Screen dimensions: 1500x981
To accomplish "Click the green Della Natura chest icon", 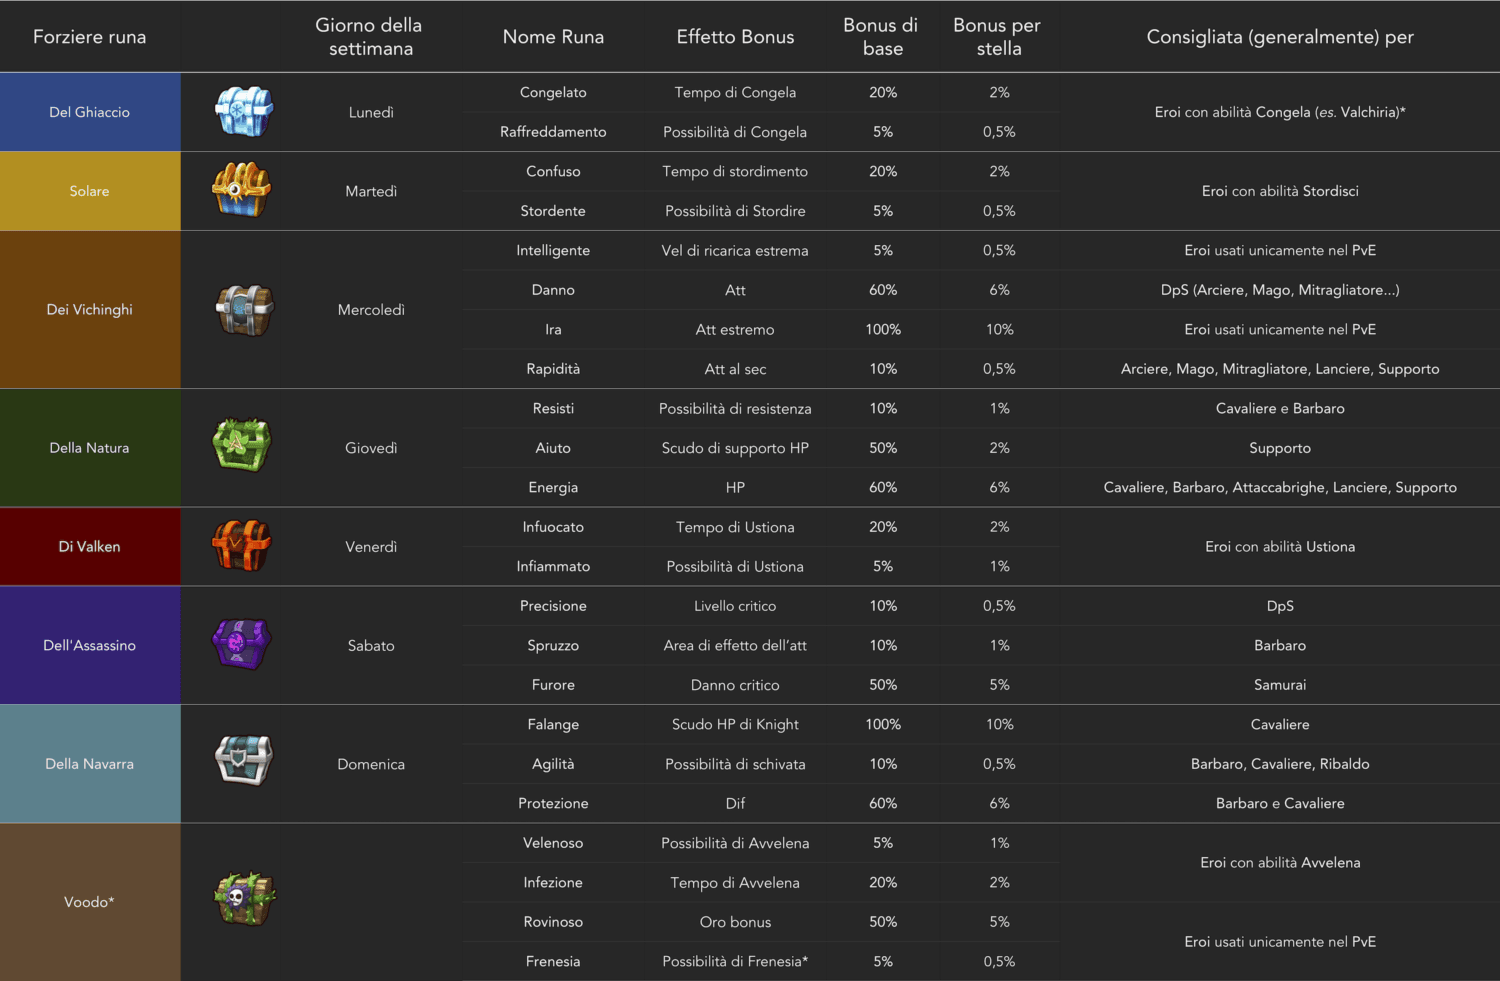I will 242,445.
